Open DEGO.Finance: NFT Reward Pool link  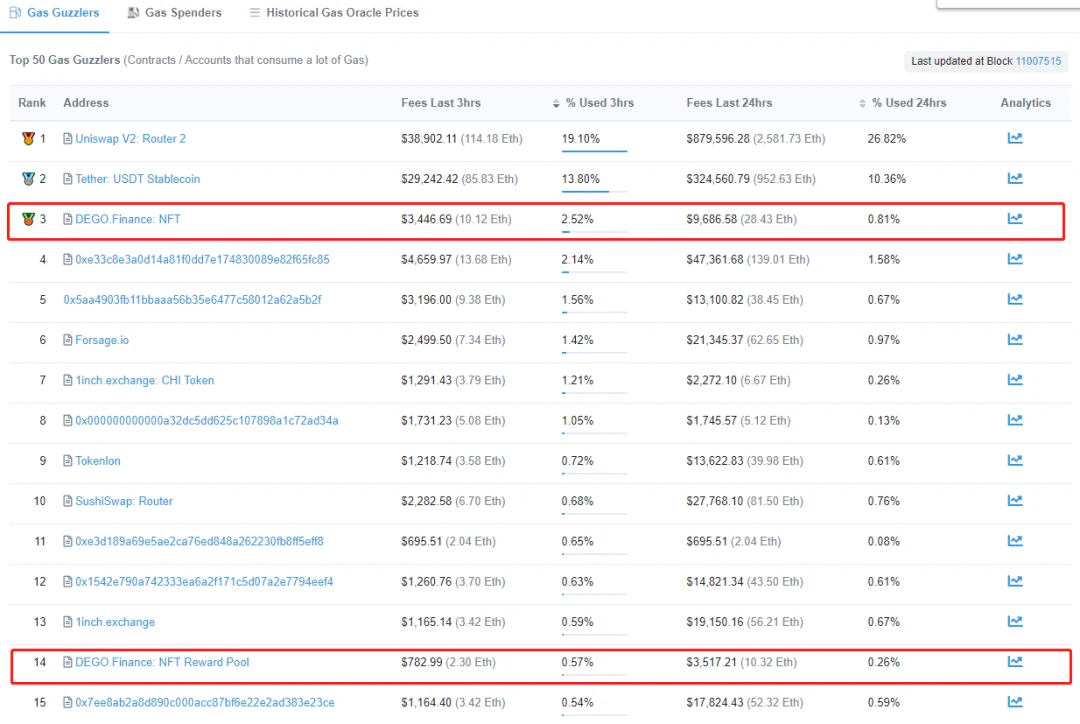(x=162, y=662)
